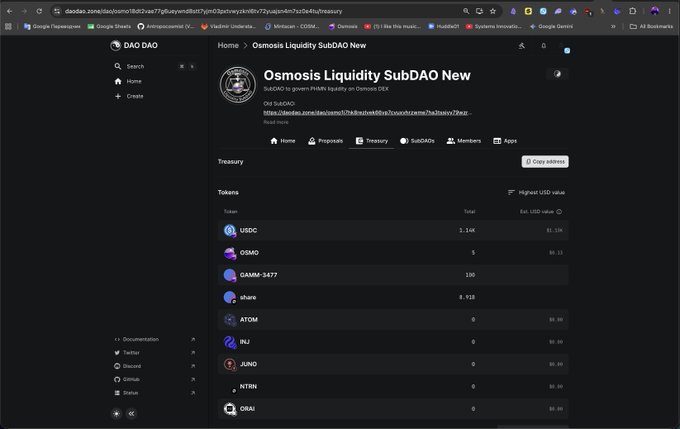The image size is (680, 429).
Task: Toggle the light/dark theme sun icon
Action: pyautogui.click(x=116, y=413)
